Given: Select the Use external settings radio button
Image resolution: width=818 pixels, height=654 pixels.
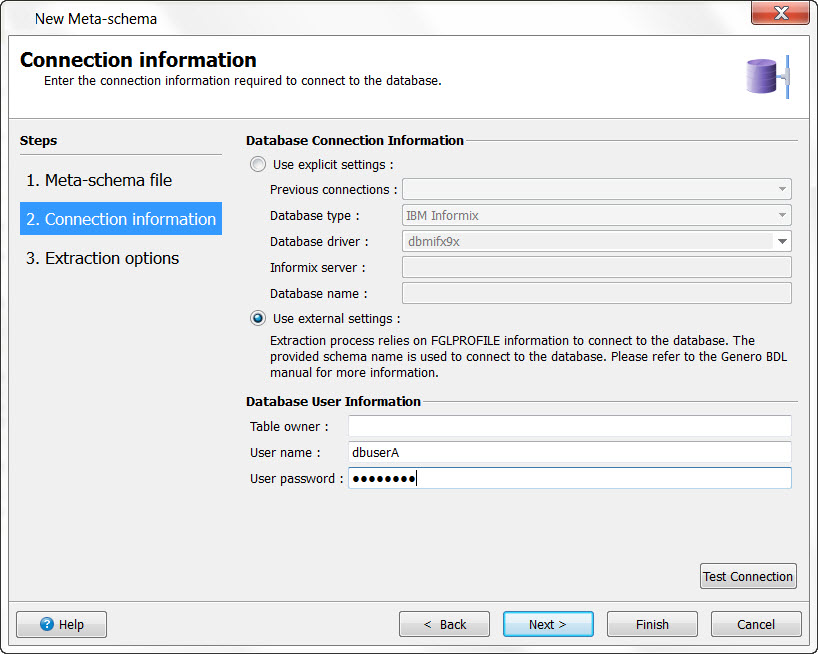Looking at the screenshot, I should [x=258, y=318].
